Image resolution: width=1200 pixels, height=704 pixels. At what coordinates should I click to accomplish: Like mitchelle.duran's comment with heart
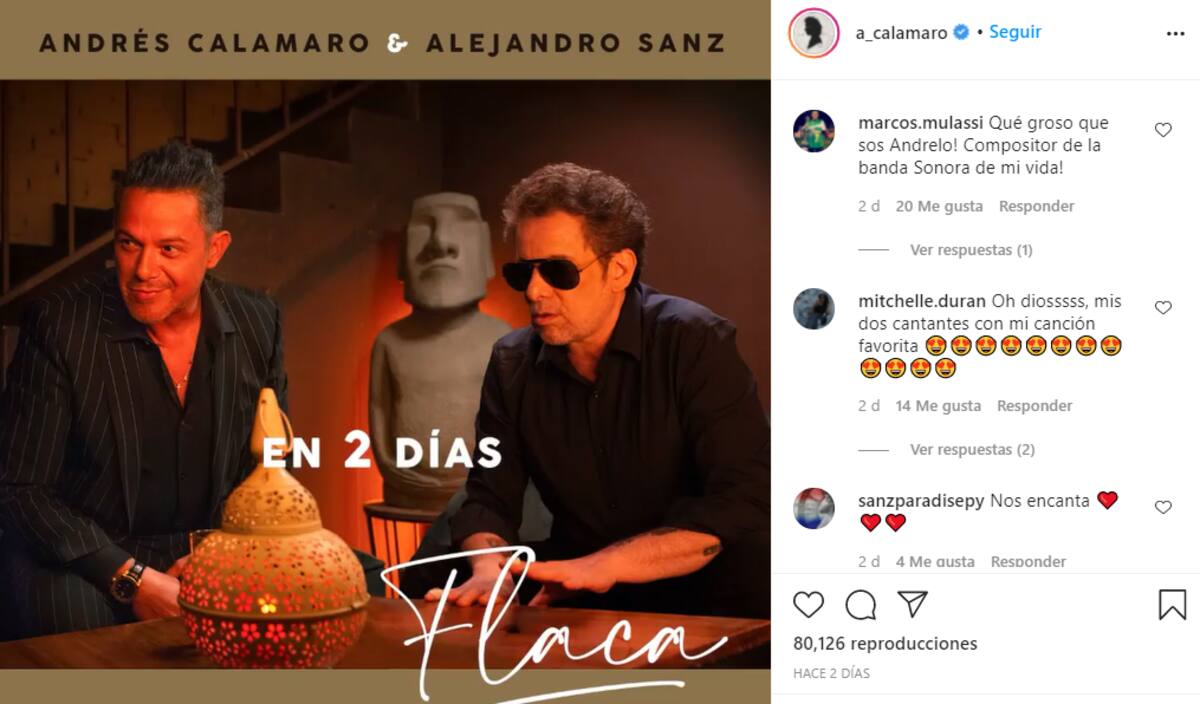(x=1163, y=307)
